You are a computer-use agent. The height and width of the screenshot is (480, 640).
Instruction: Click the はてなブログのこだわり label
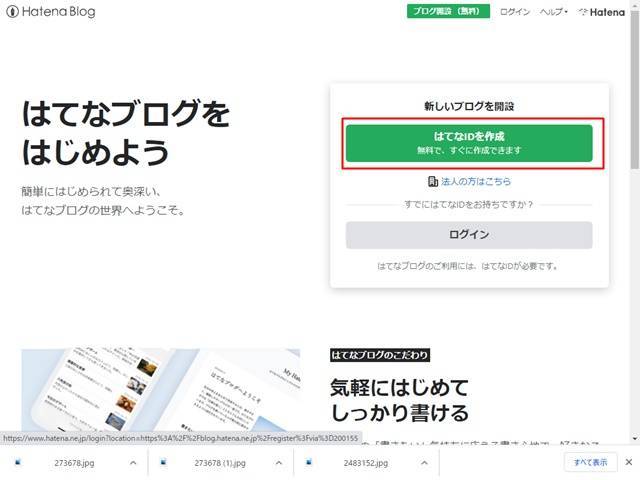[380, 355]
